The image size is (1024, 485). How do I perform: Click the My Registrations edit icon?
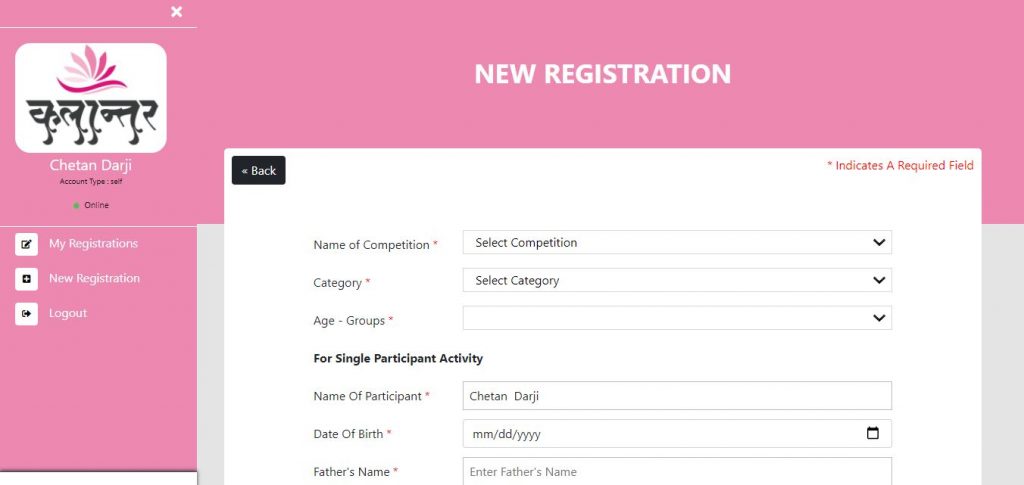click(26, 244)
